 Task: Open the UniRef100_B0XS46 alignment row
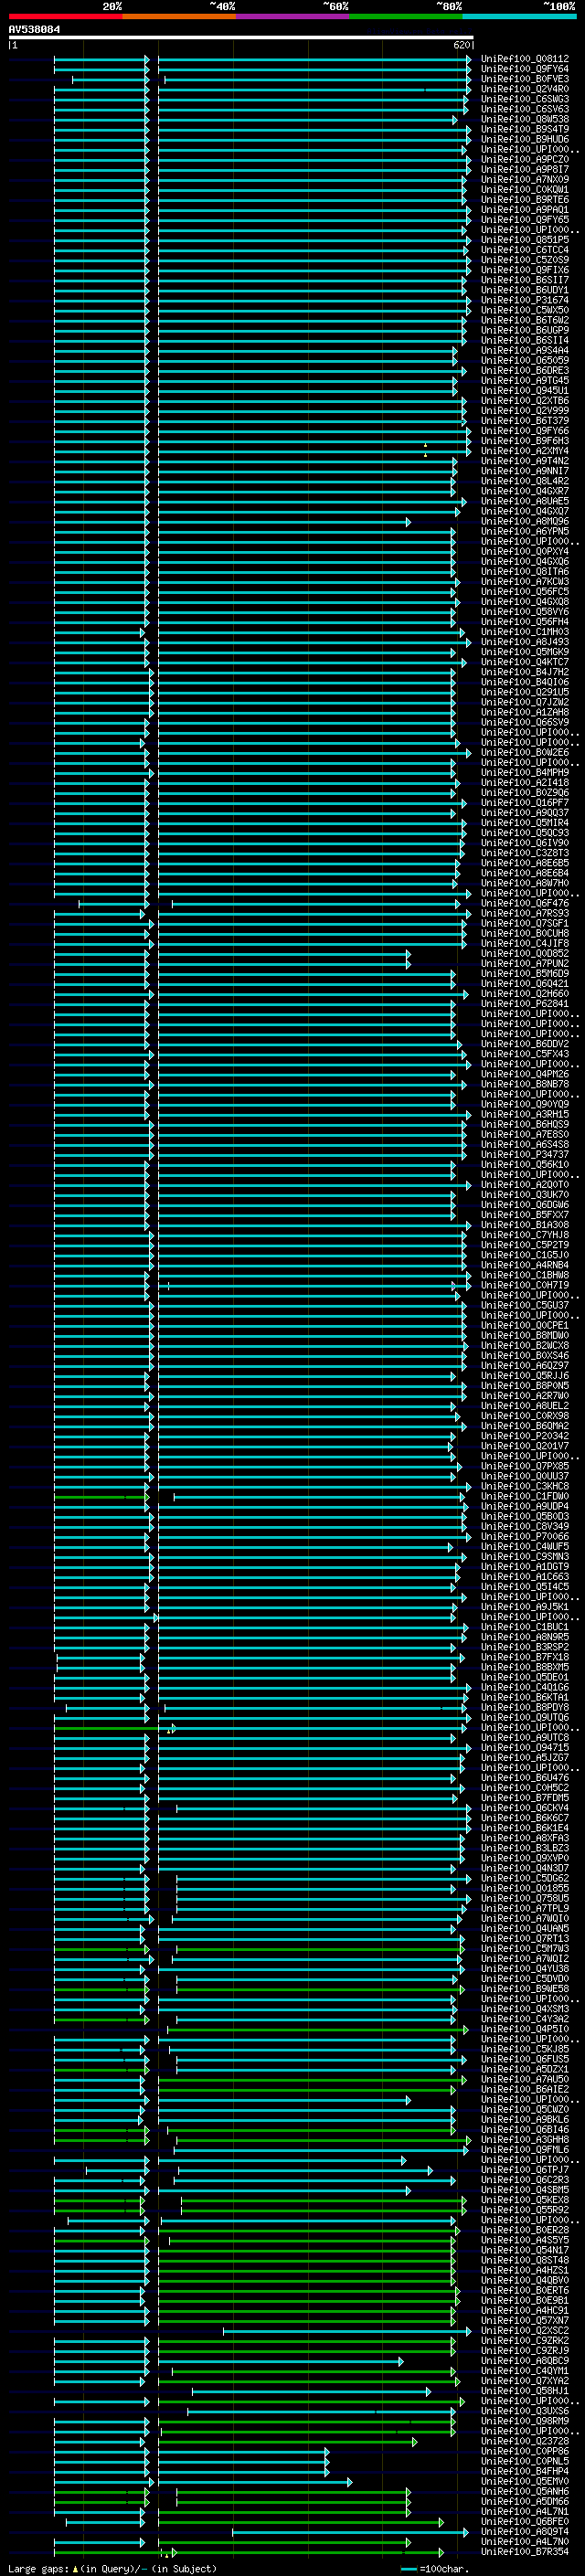(524, 1355)
